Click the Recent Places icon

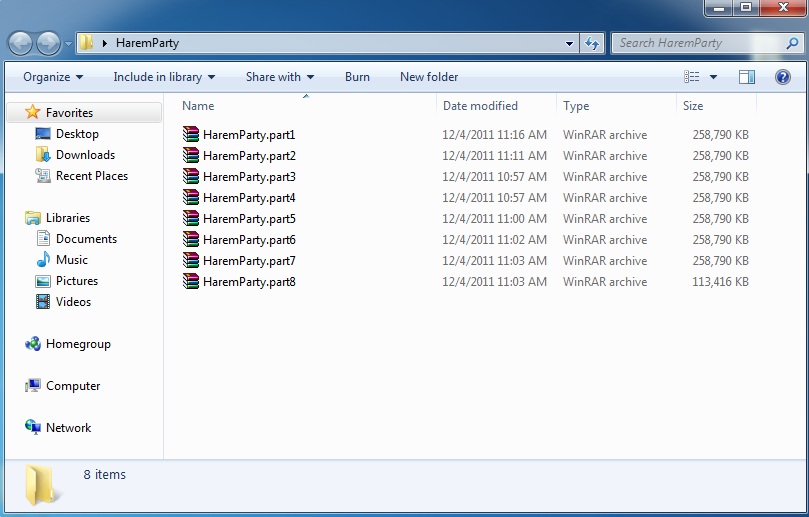coord(43,176)
